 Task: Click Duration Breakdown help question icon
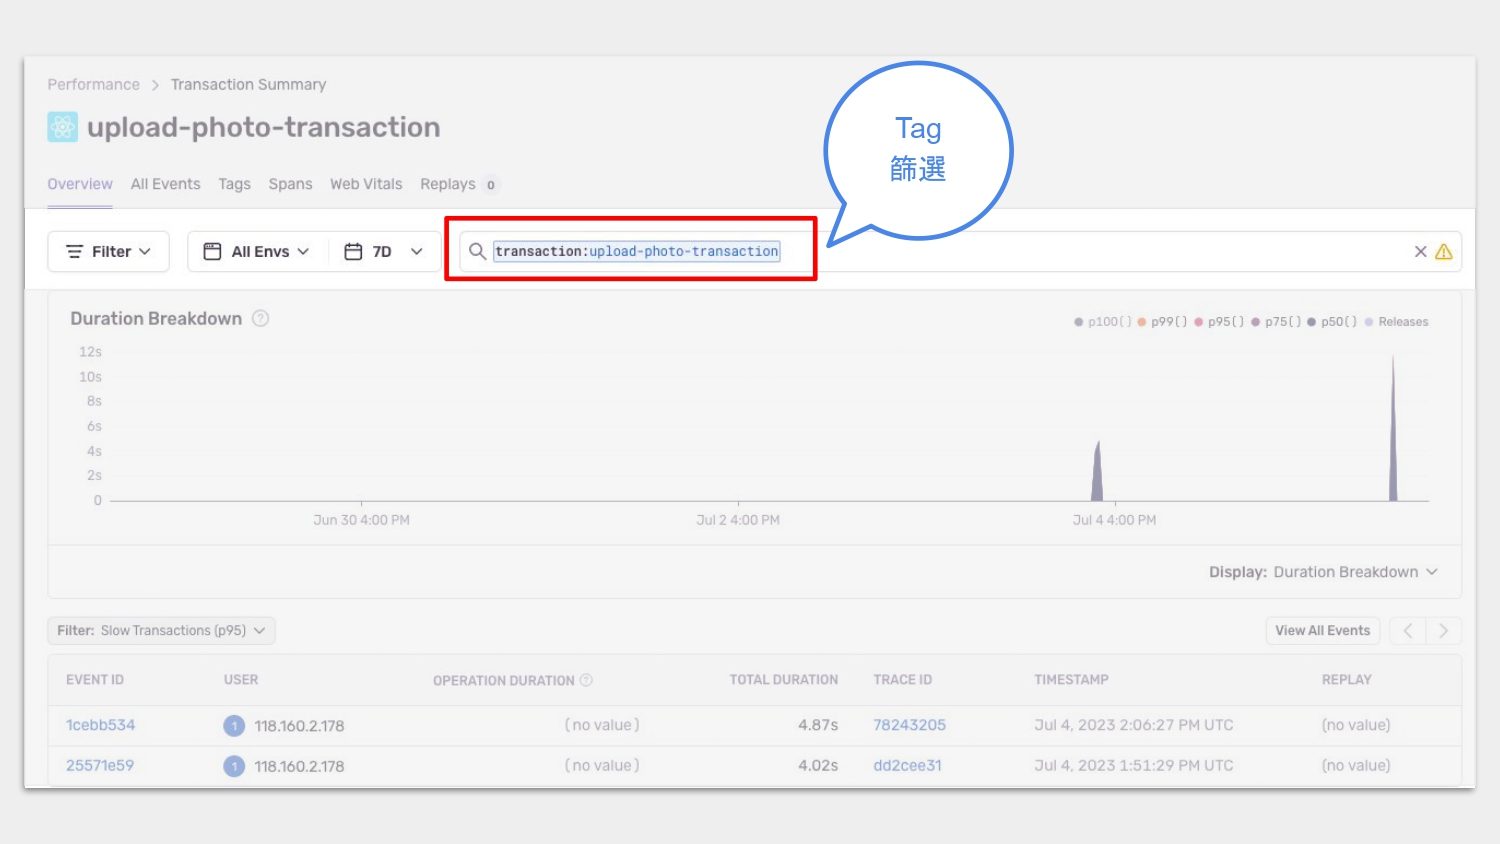[x=261, y=319]
